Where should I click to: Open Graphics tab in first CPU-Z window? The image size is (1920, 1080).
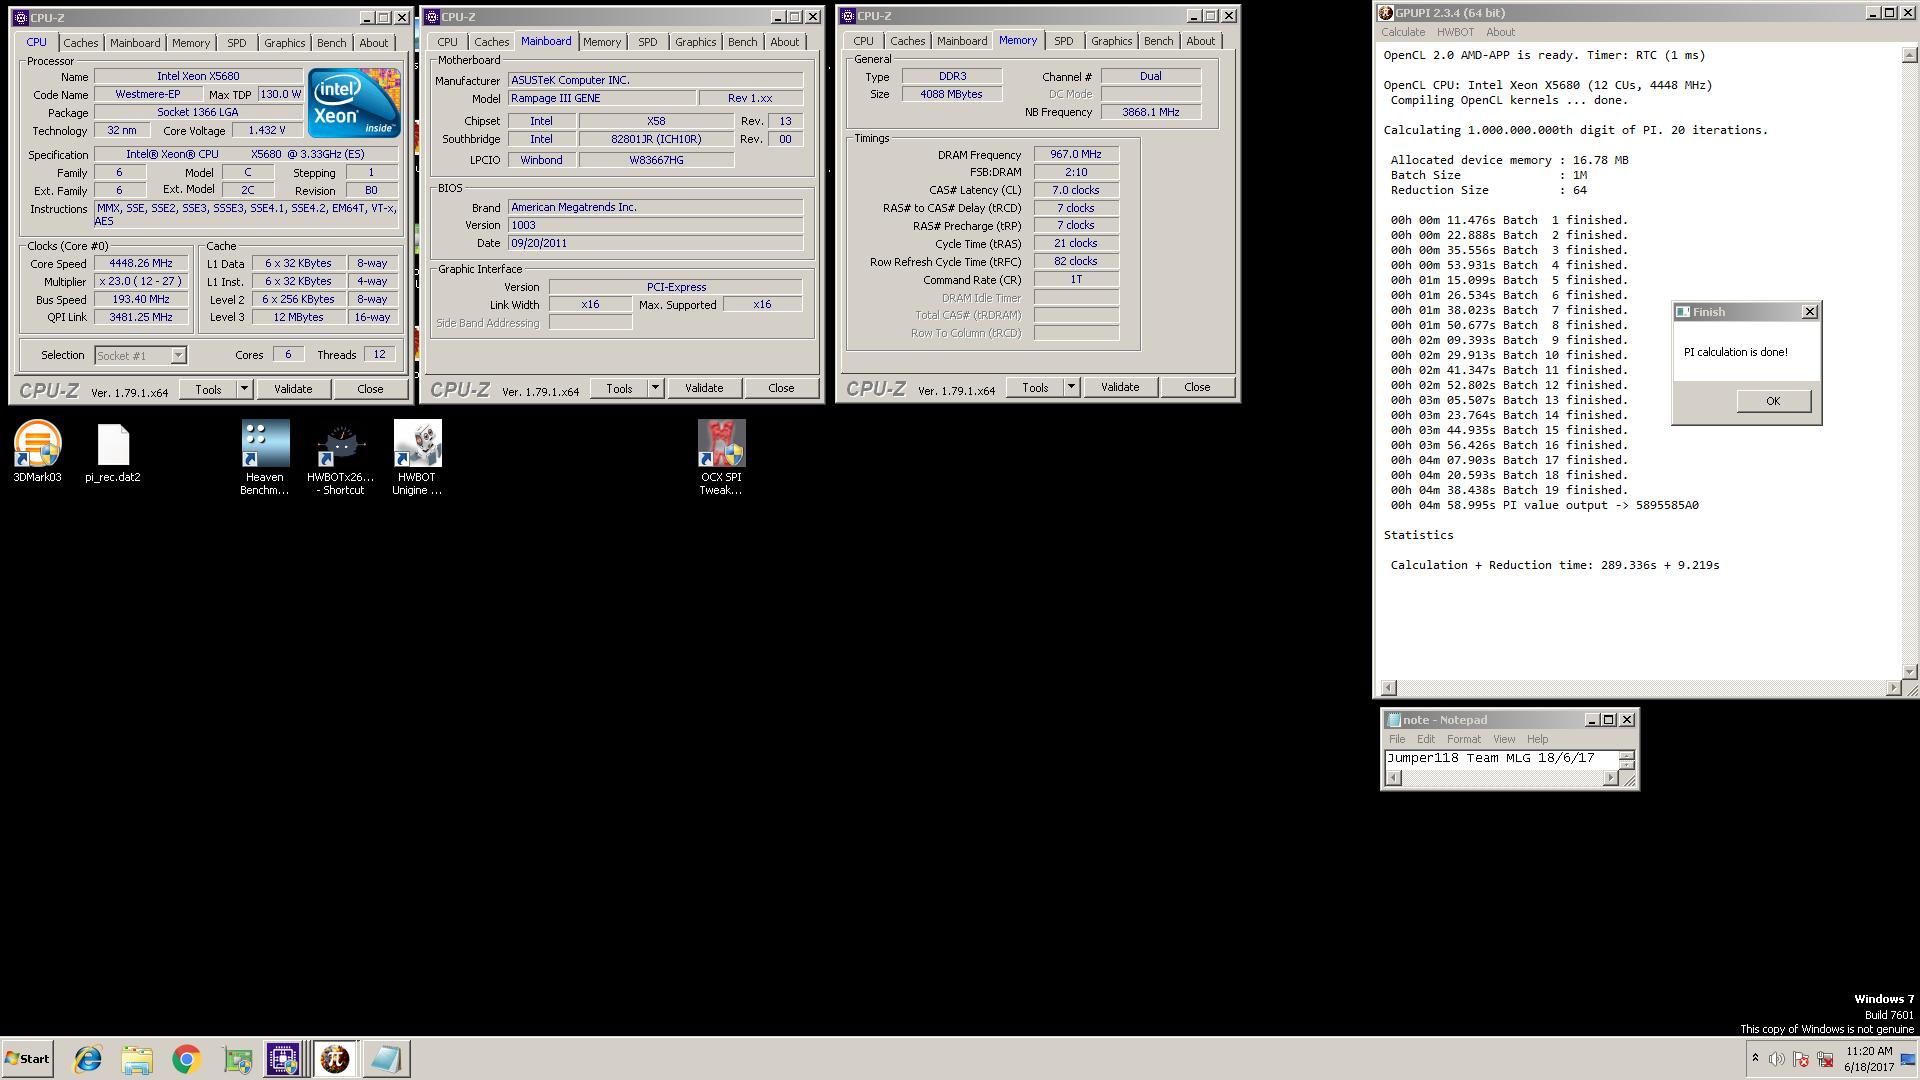click(284, 43)
